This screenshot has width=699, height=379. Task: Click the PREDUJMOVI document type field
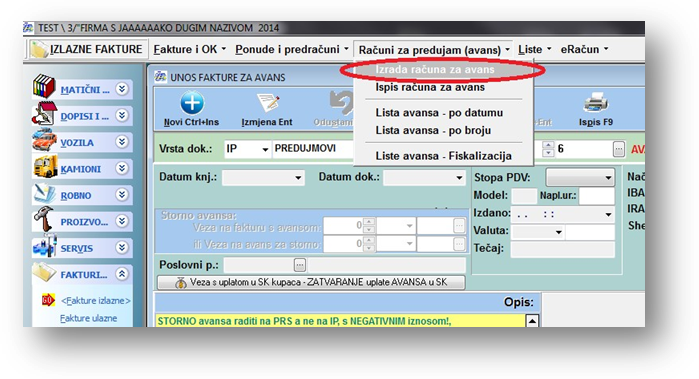coord(313,149)
